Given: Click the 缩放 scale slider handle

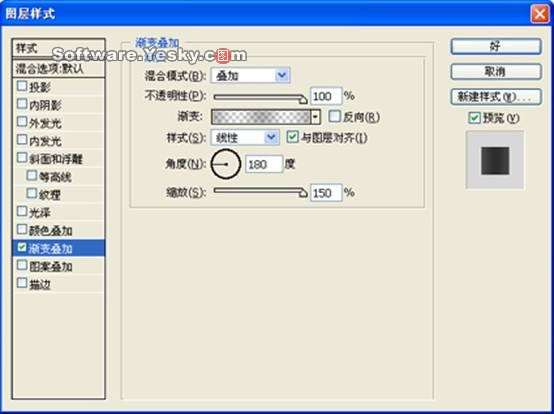Looking at the screenshot, I should (303, 193).
